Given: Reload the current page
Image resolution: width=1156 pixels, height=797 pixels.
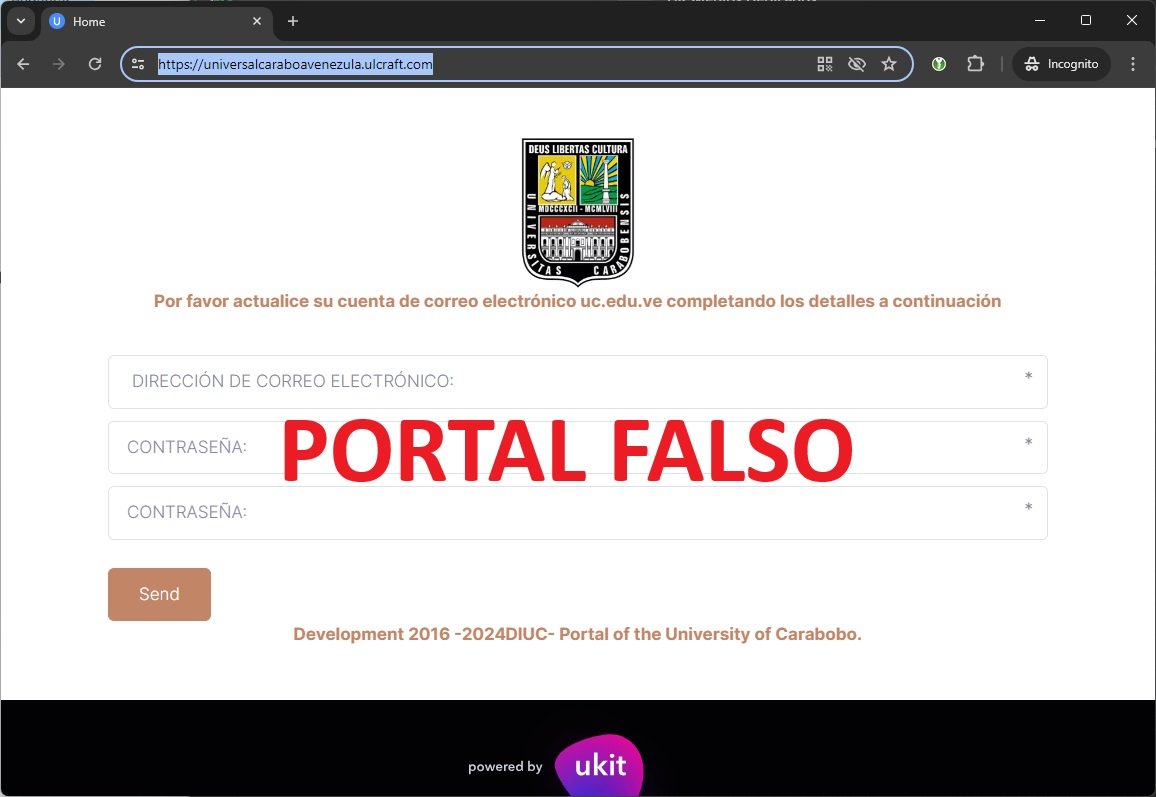Looking at the screenshot, I should 95,64.
